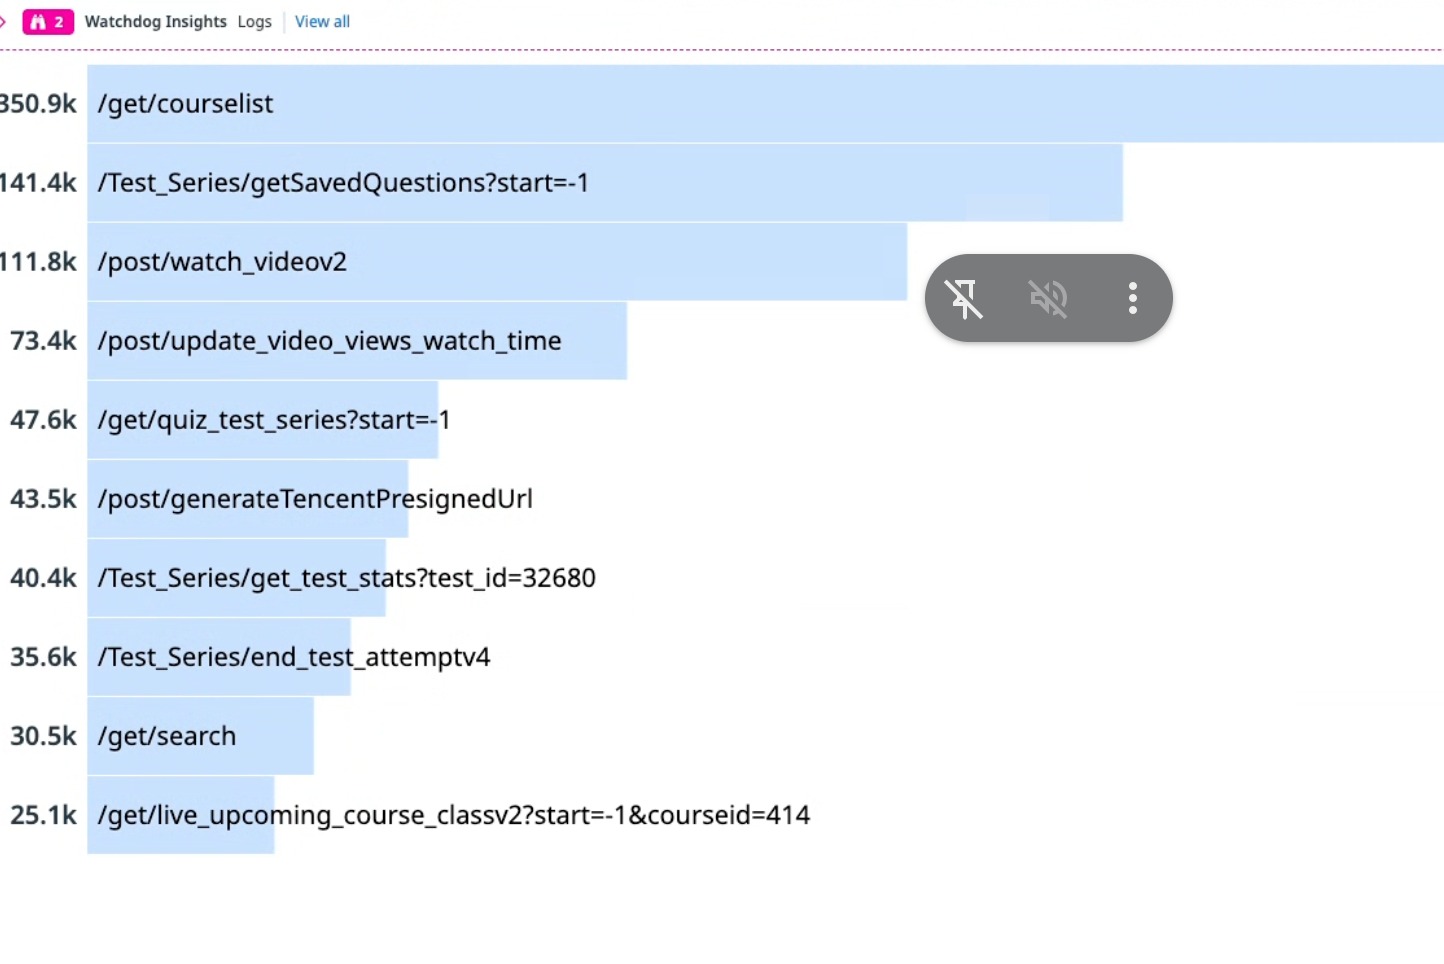The height and width of the screenshot is (964, 1444).
Task: Toggle the muted speaker icon
Action: tap(1048, 298)
